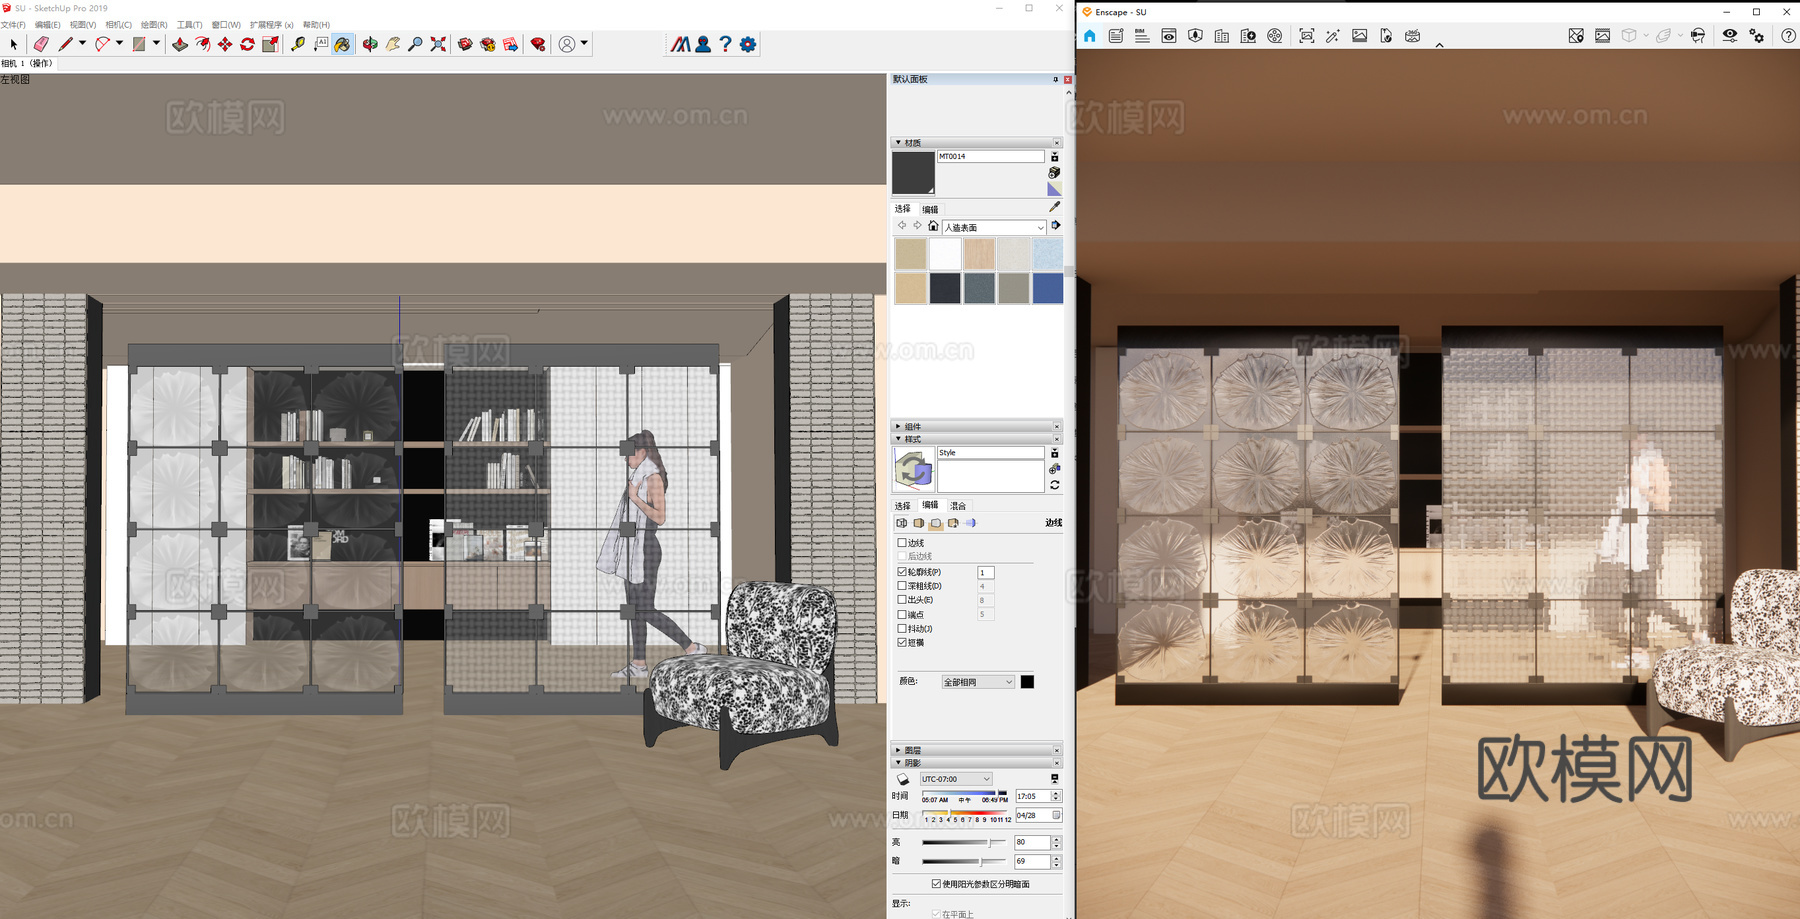1800x919 pixels.
Task: Open Enscape visual settings eye icon
Action: [1729, 36]
